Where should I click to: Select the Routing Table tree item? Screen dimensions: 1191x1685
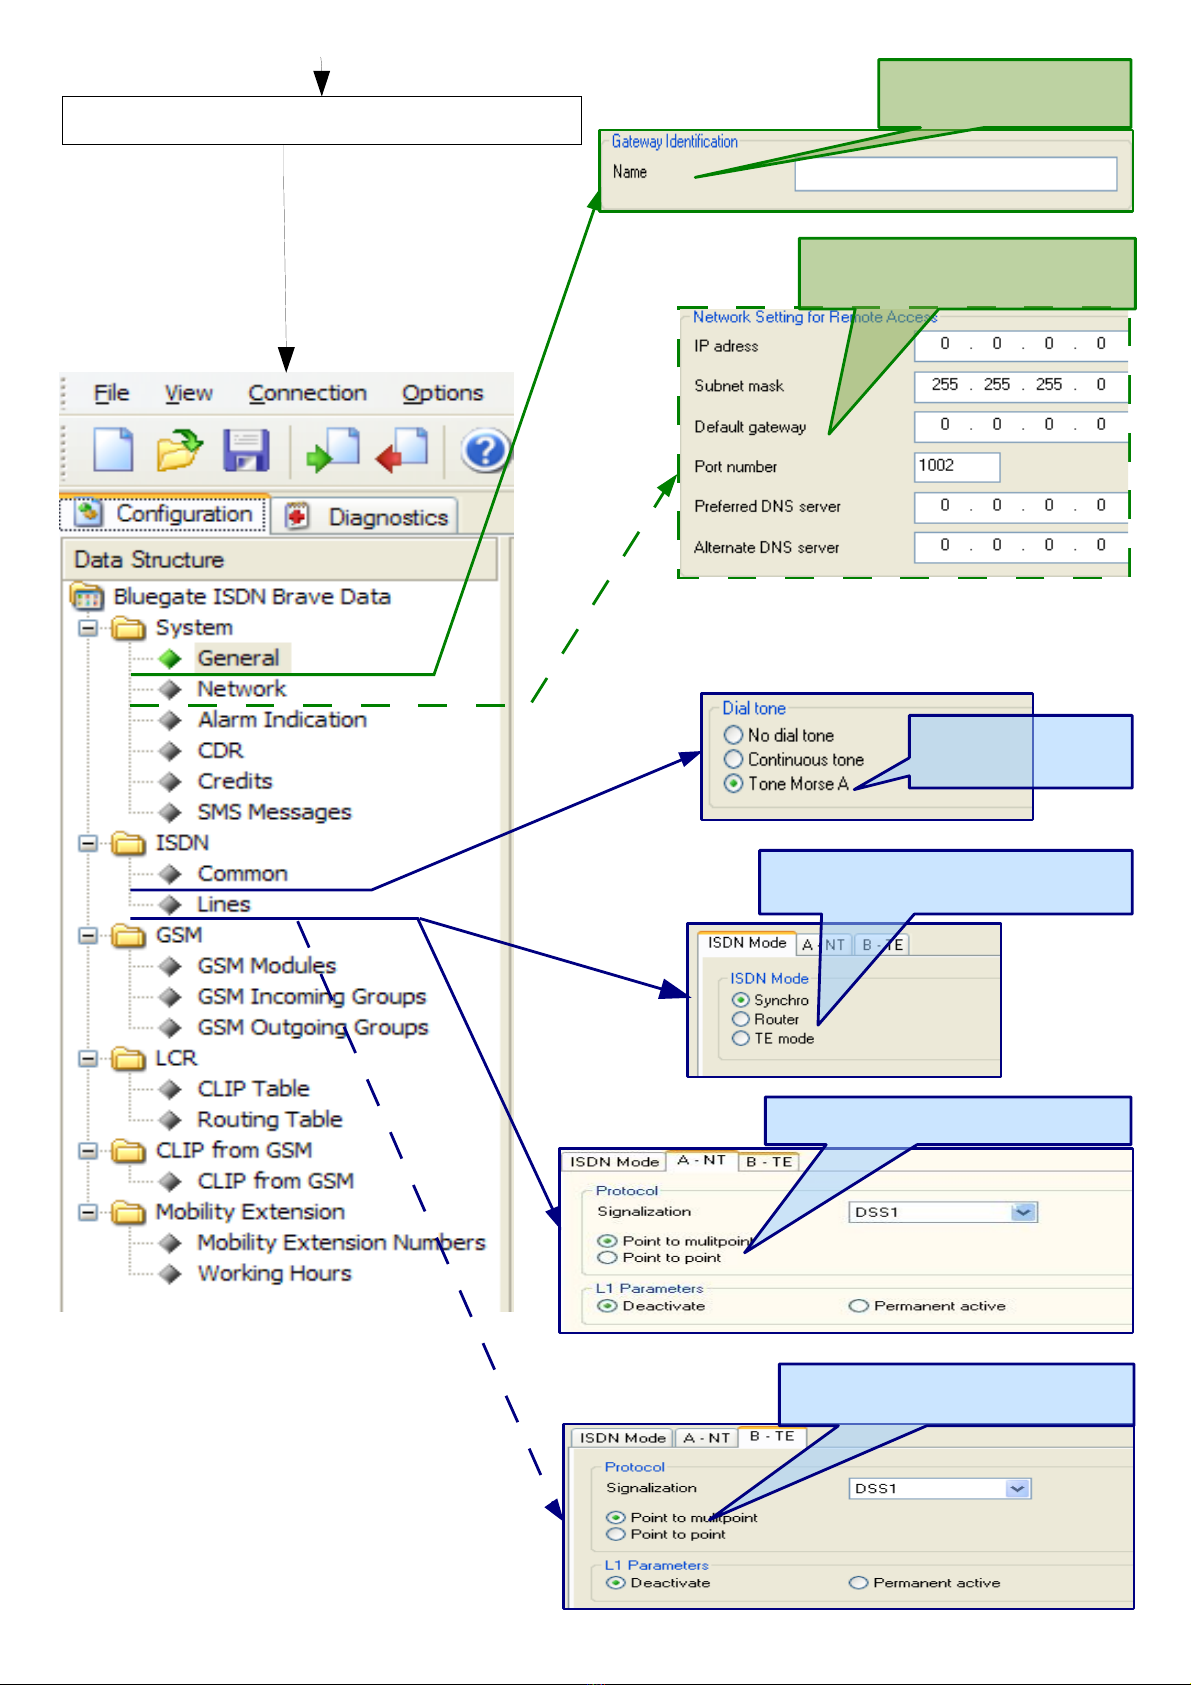[x=270, y=1119]
